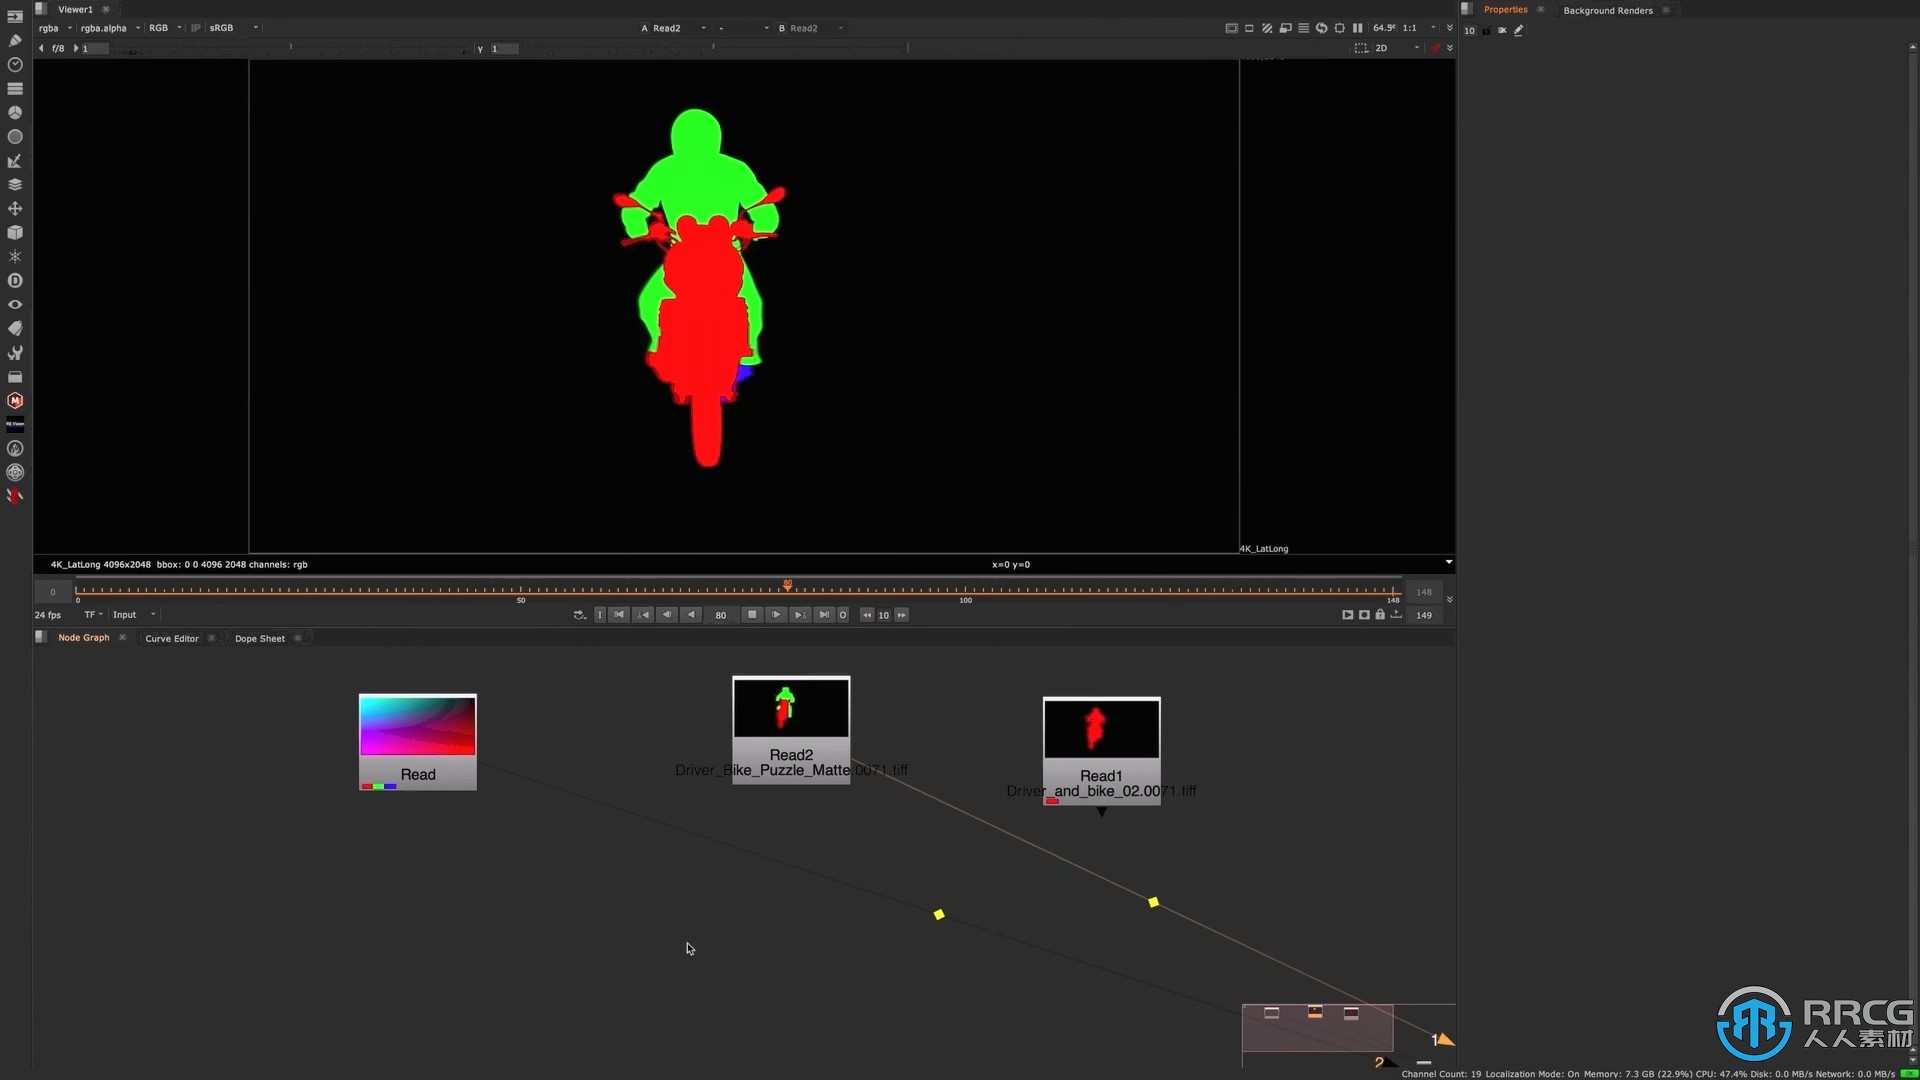This screenshot has height=1080, width=1920.
Task: Switch to Curve Editor tab
Action: pos(171,638)
